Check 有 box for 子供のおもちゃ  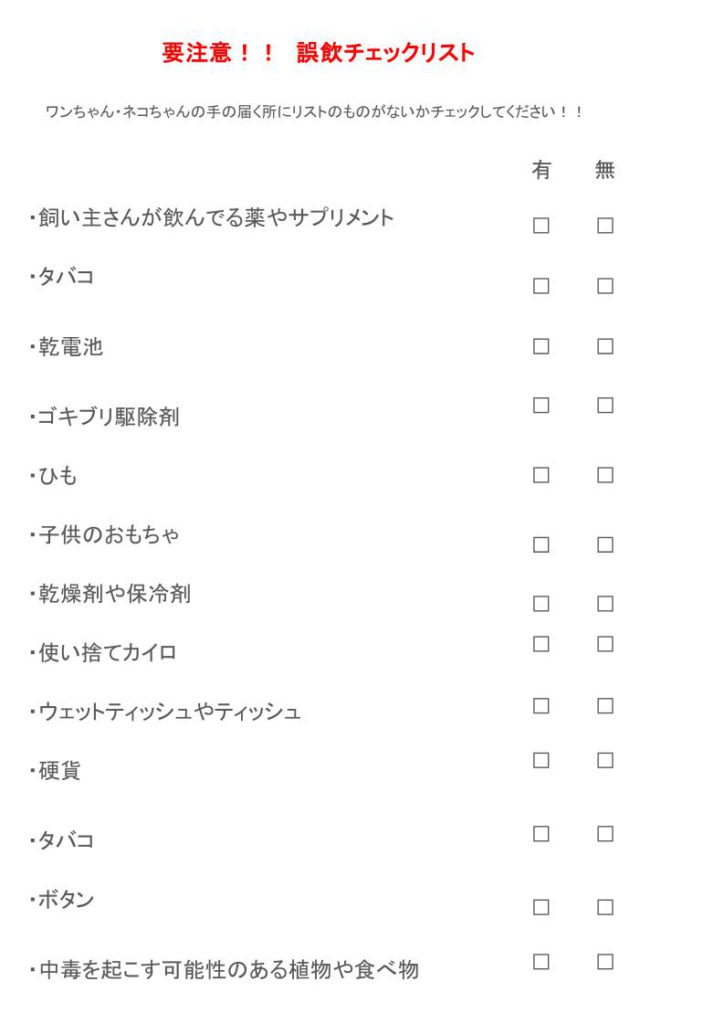[541, 545]
